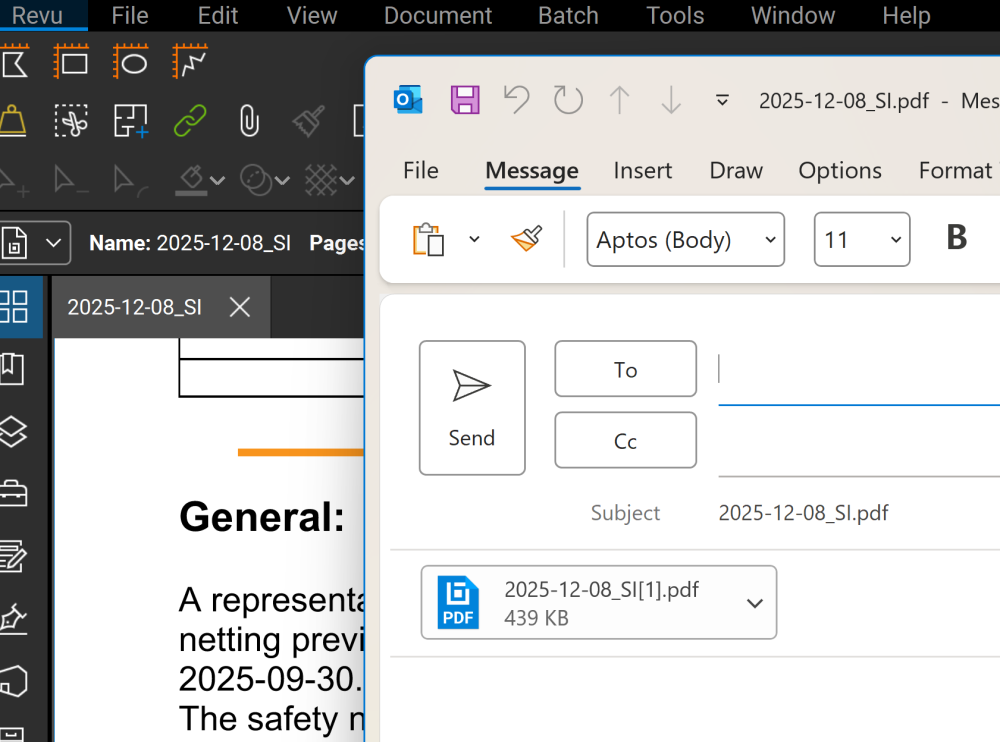Viewport: 1000px width, 742px height.
Task: Open the Document menu in Revu
Action: (x=437, y=16)
